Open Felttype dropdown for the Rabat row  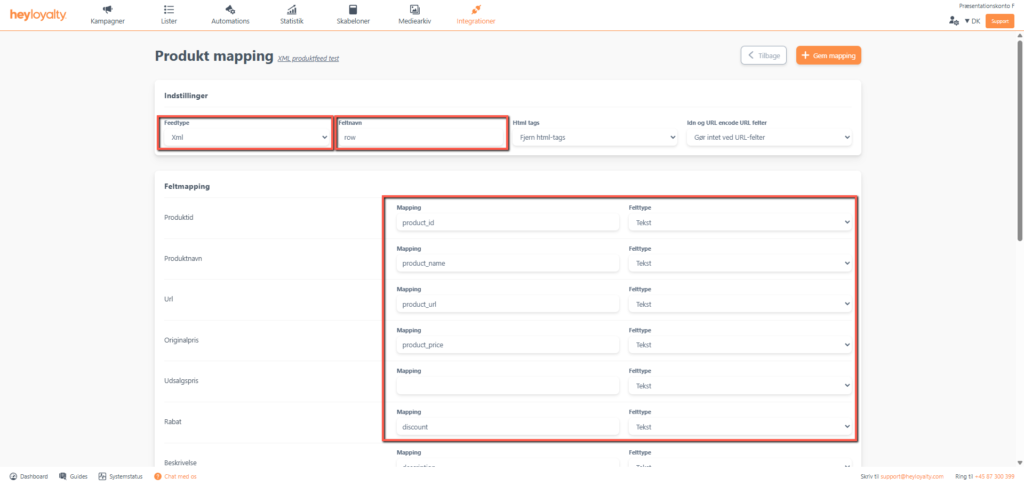pos(740,427)
